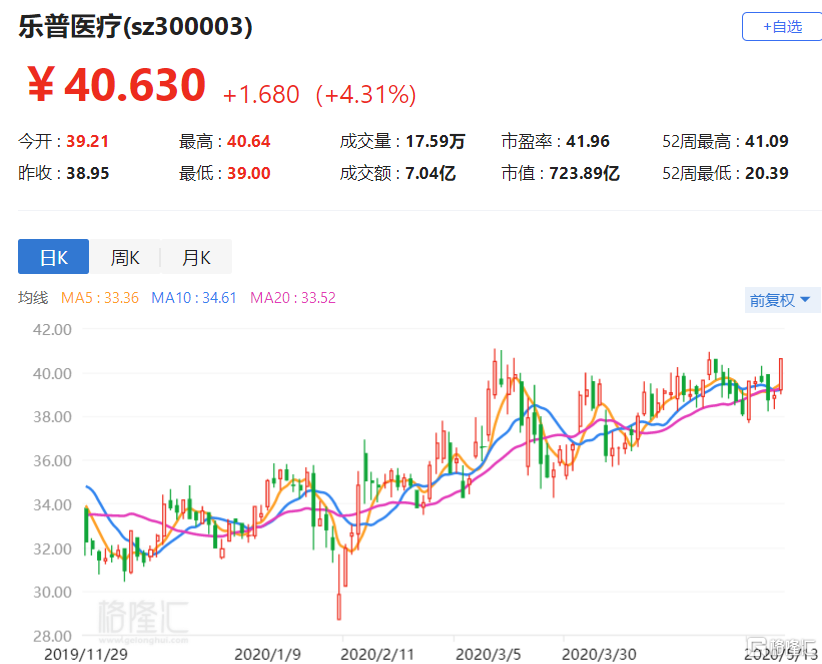Click the current price ¥40.630
The width and height of the screenshot is (822, 664).
pos(116,84)
